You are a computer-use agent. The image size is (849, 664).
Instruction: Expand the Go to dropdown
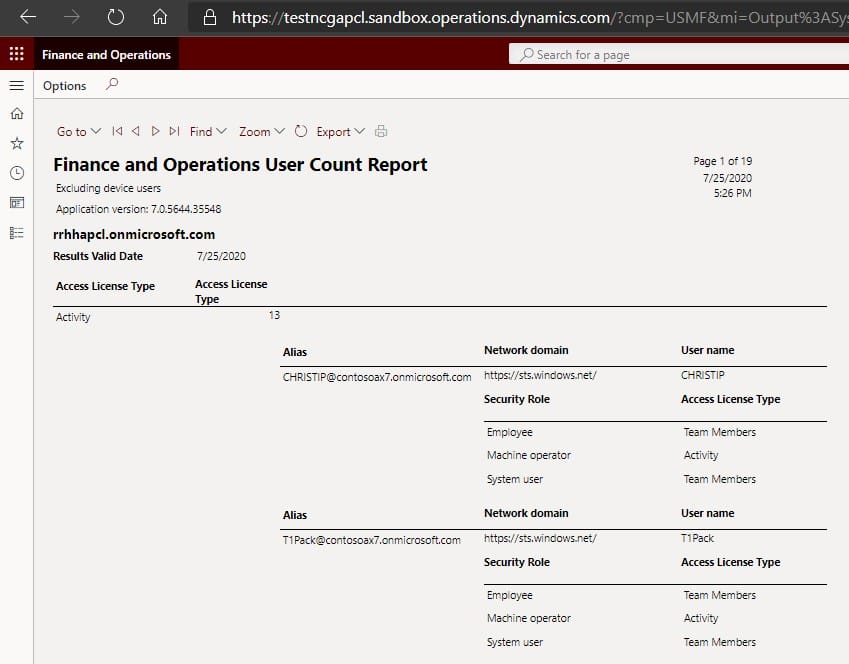click(x=79, y=131)
